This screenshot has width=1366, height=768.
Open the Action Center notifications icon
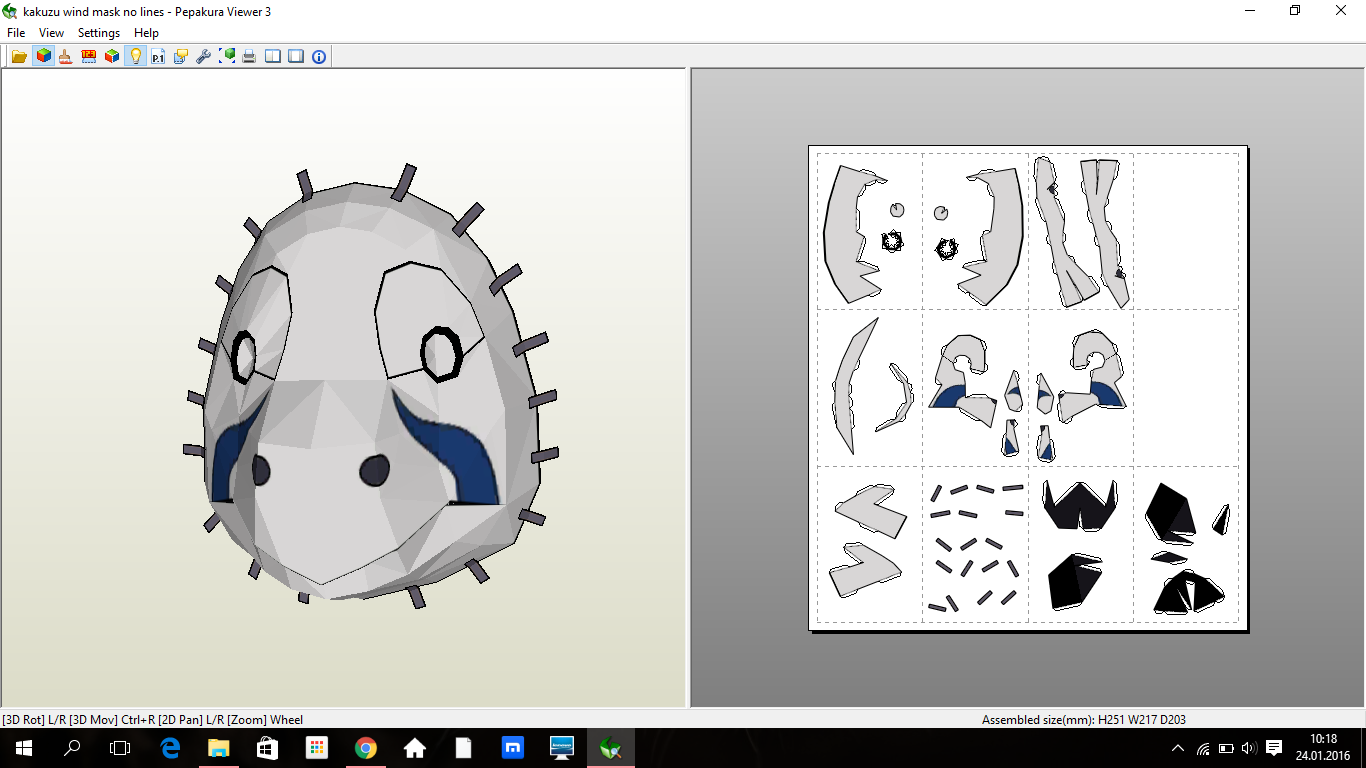click(x=1274, y=748)
